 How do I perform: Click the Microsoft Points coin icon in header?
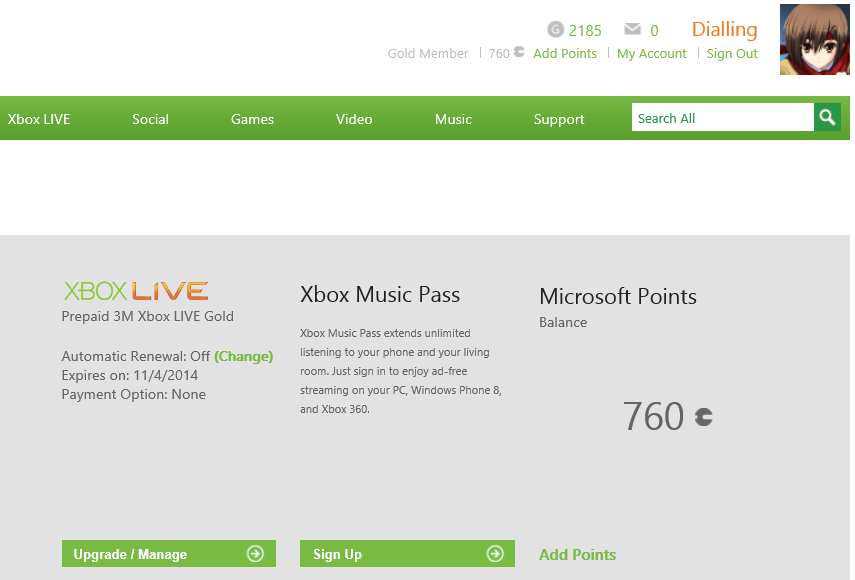click(x=519, y=52)
